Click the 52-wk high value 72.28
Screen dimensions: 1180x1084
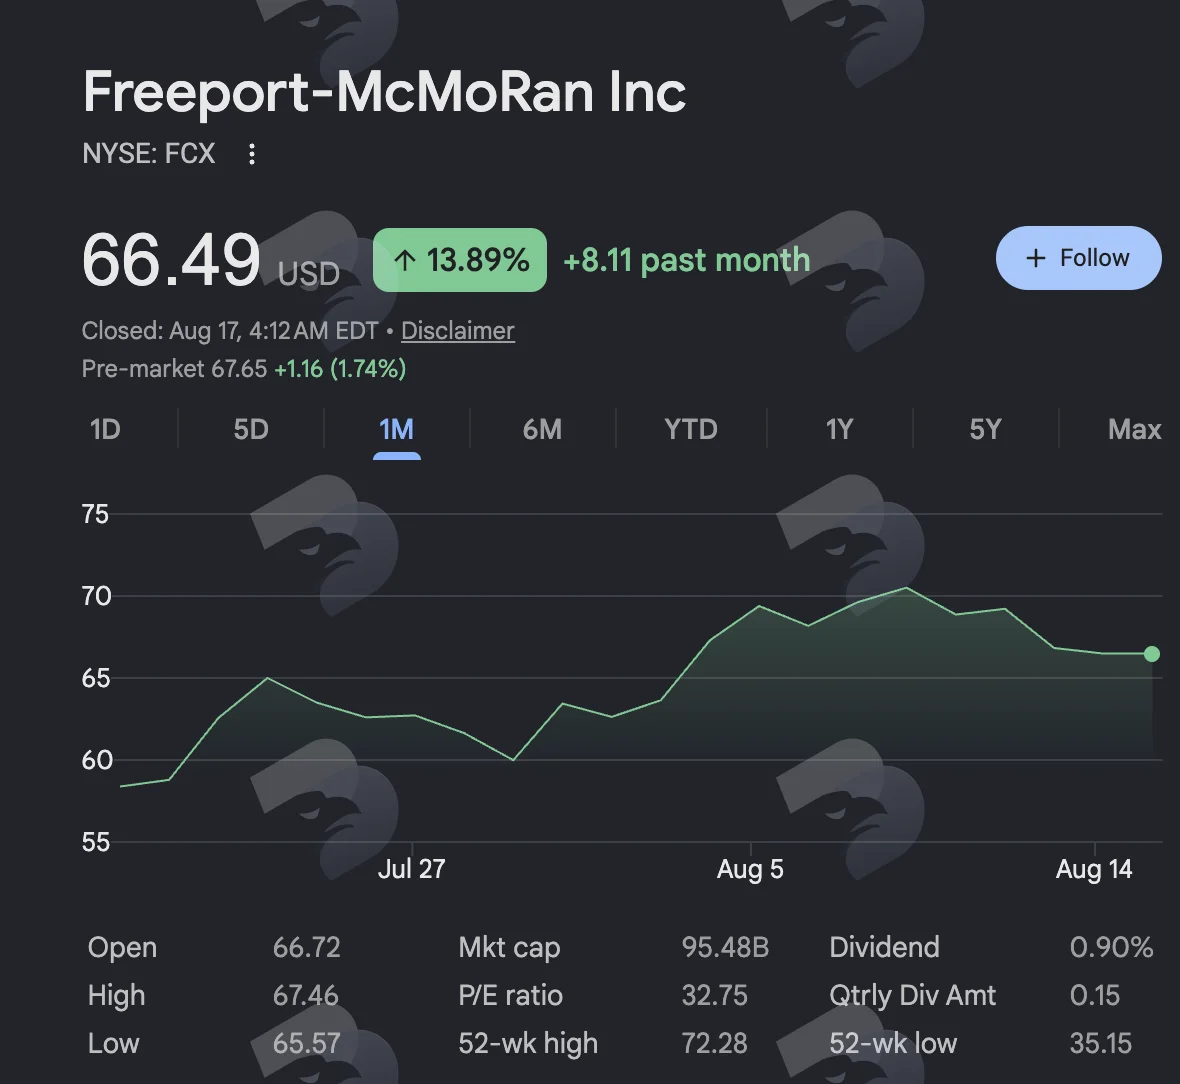coord(714,1043)
